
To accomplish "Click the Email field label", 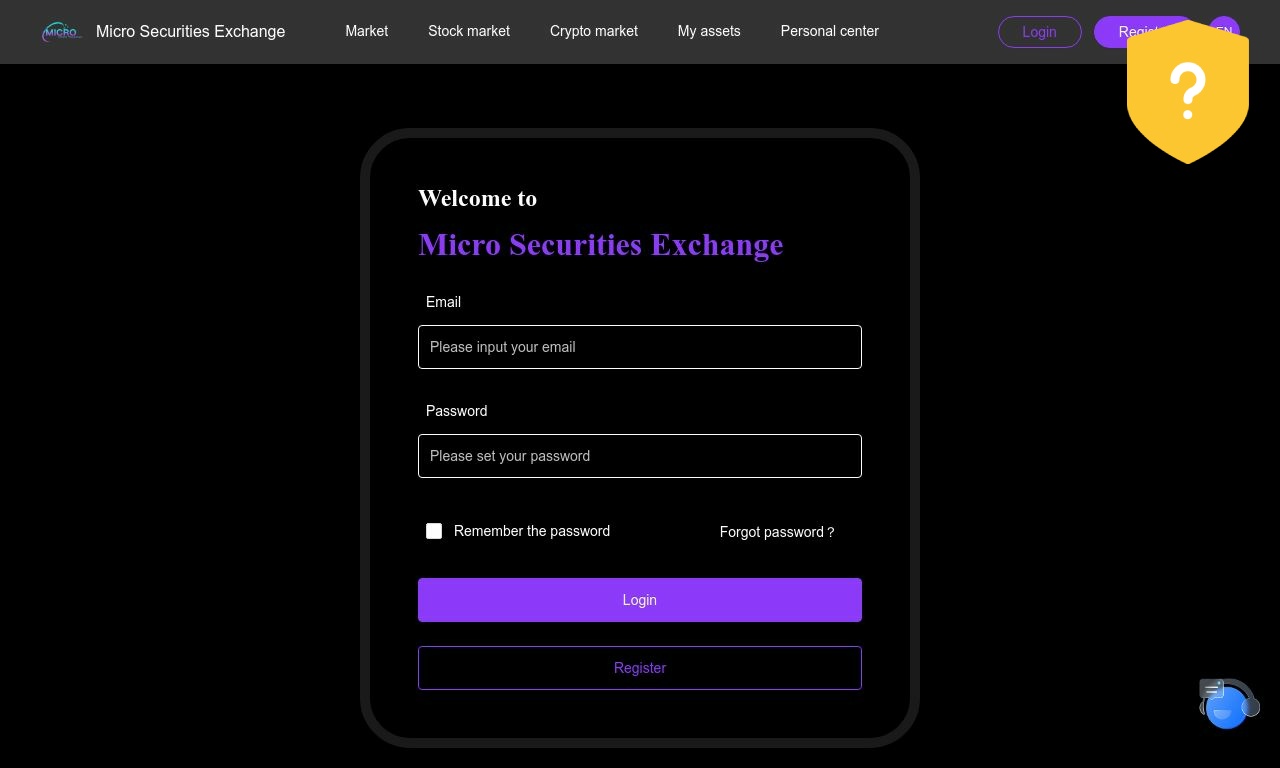I will pyautogui.click(x=443, y=302).
